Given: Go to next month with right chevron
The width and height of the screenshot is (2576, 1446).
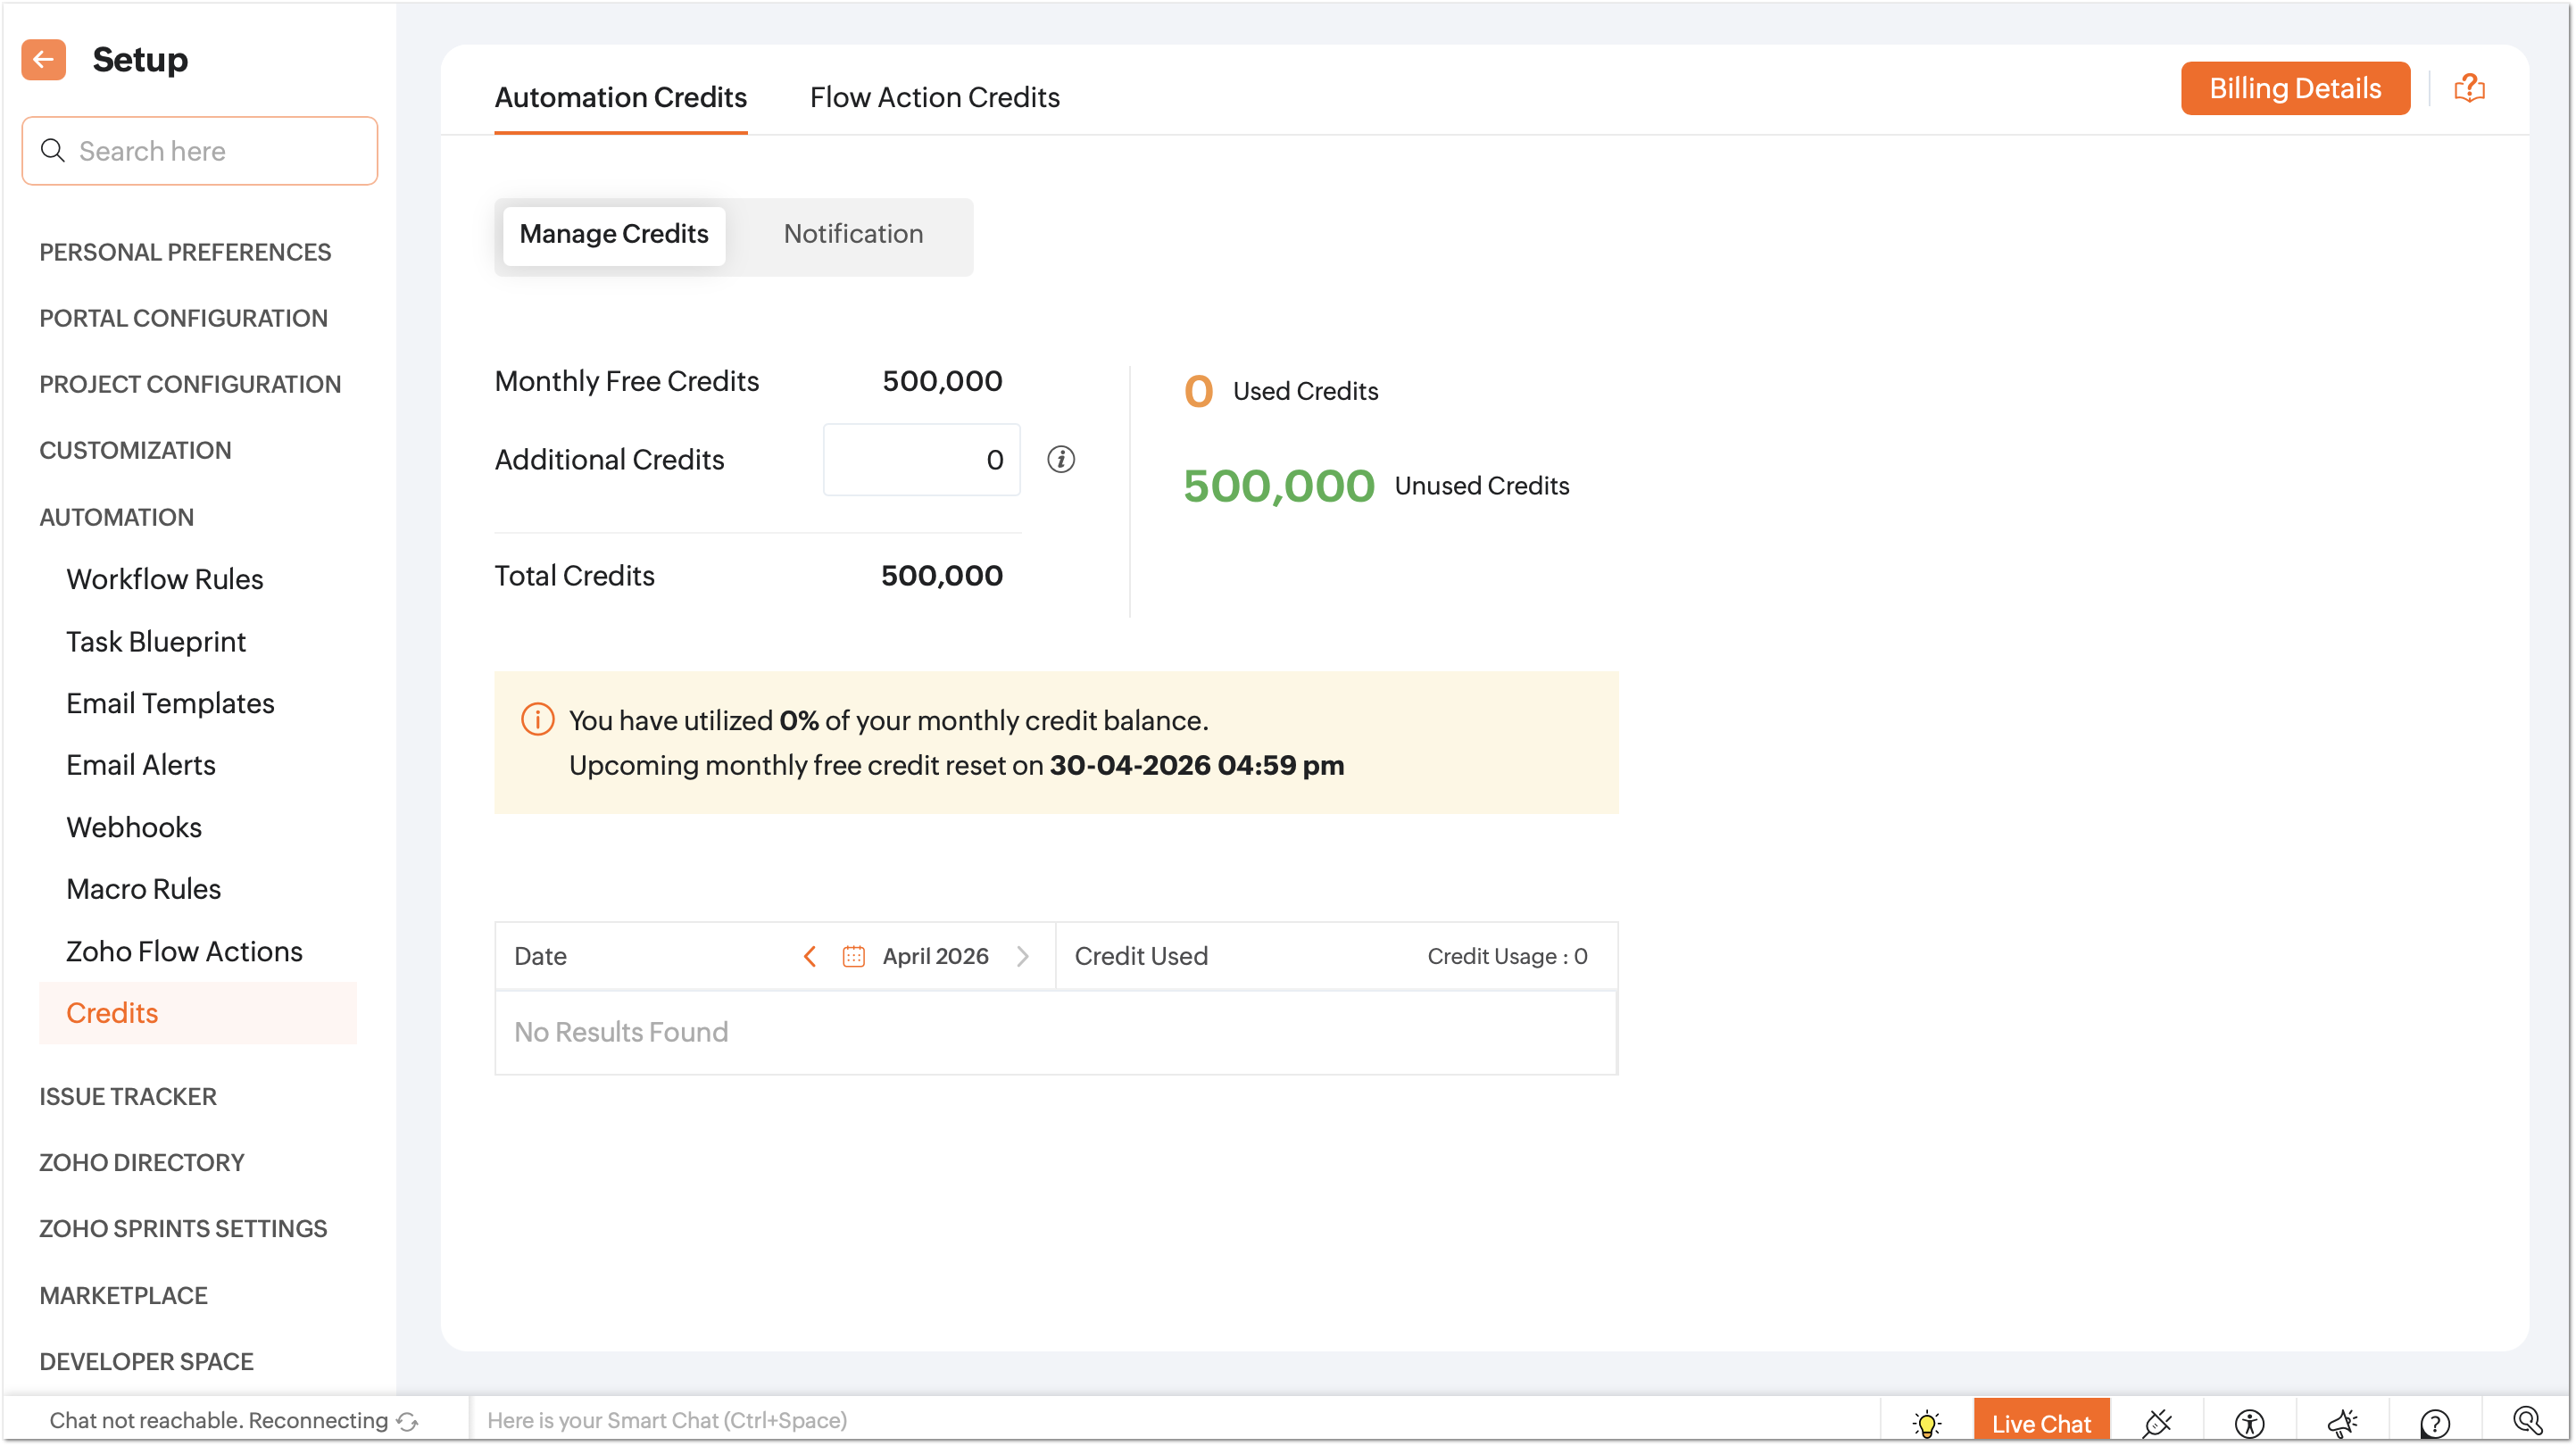Looking at the screenshot, I should point(1022,956).
